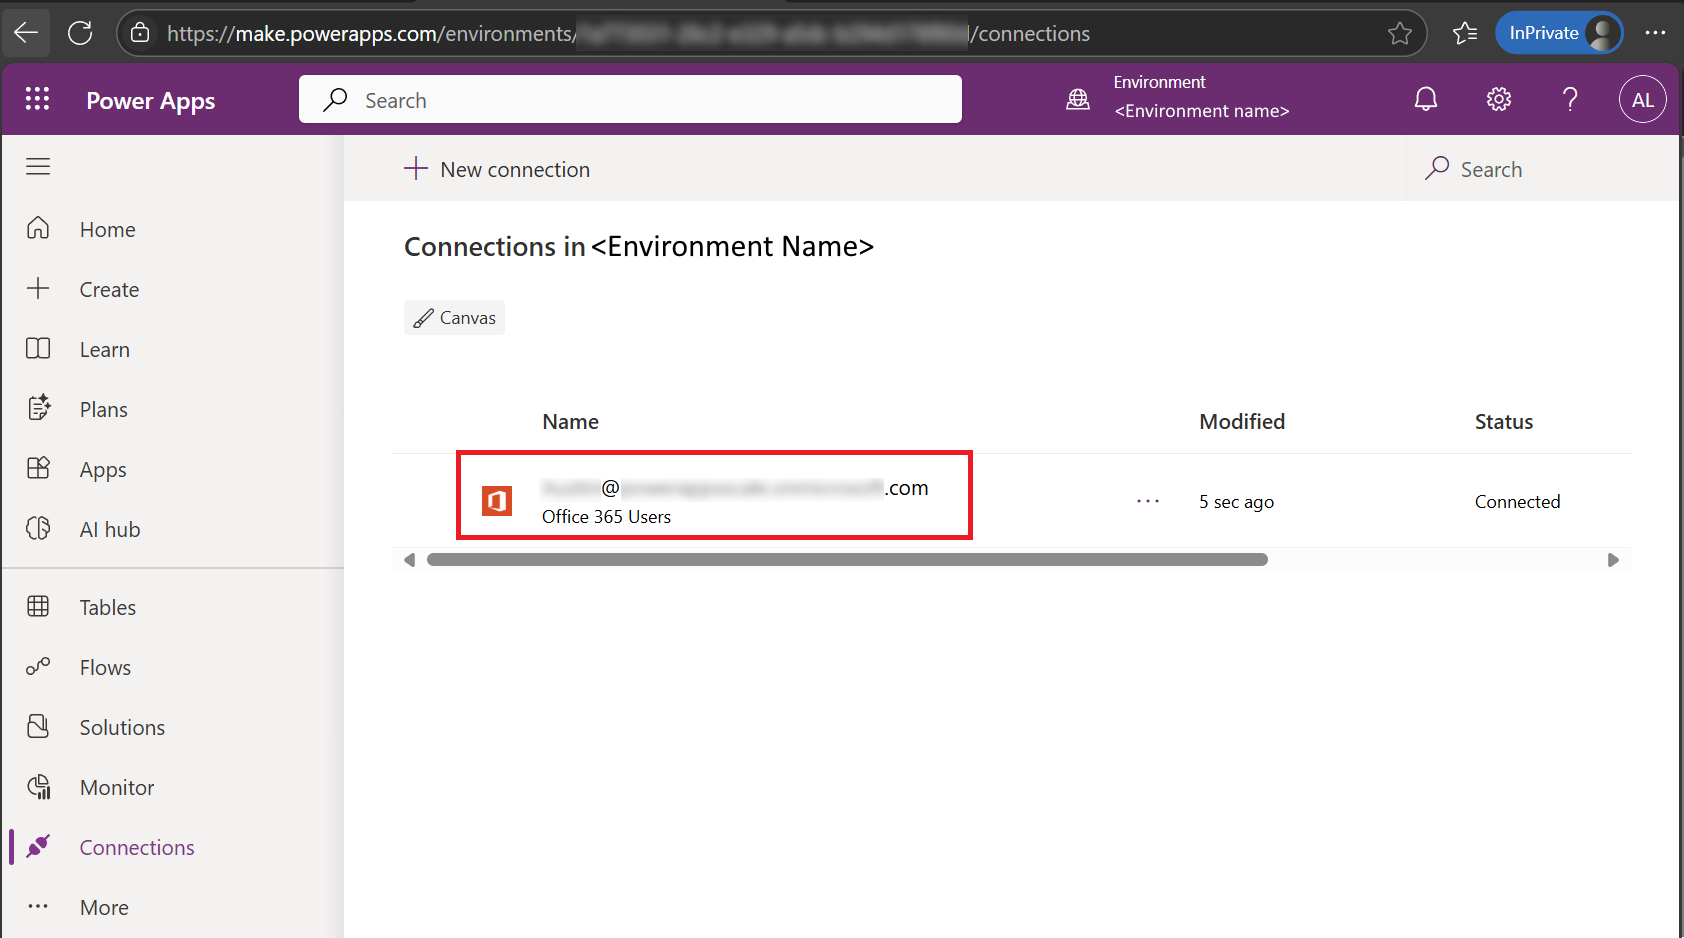Collapse the navigation sidebar with hamburger menu
The width and height of the screenshot is (1684, 938).
coord(38,166)
